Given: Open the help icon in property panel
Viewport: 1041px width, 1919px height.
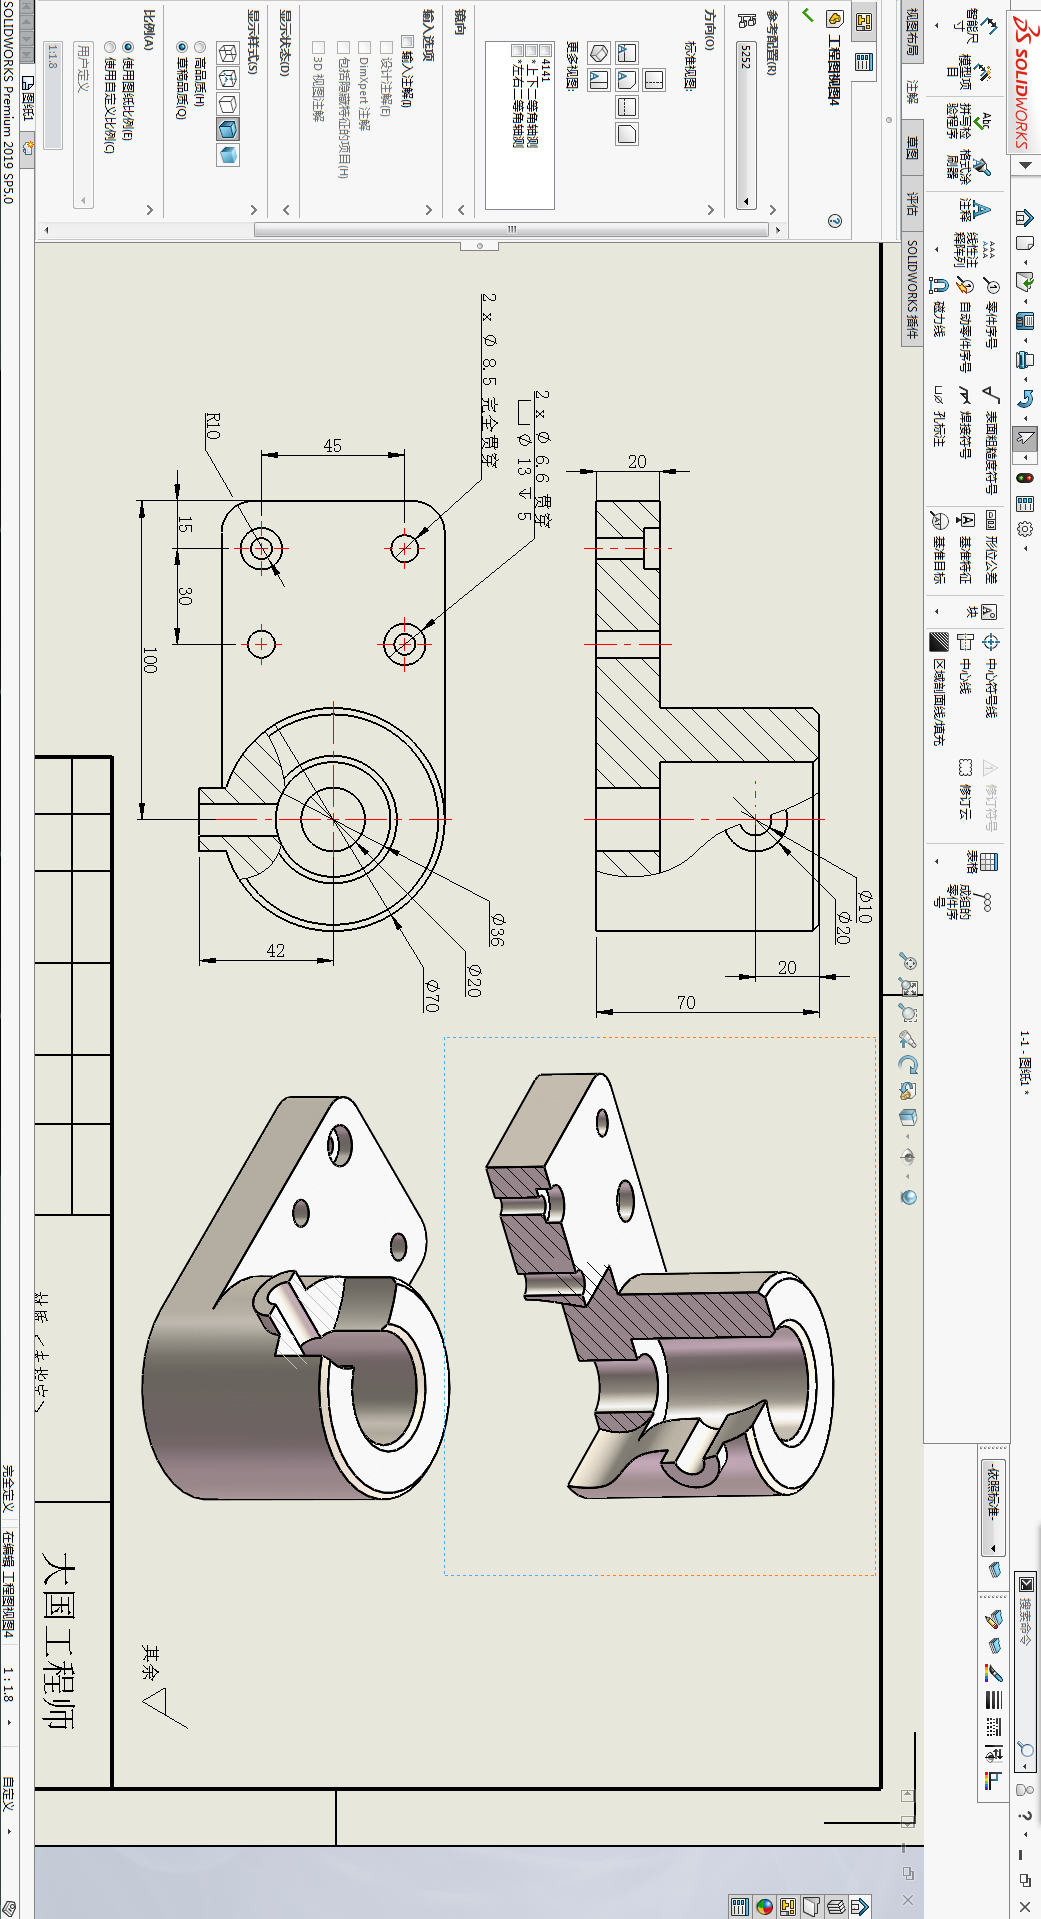Looking at the screenshot, I should click(835, 221).
